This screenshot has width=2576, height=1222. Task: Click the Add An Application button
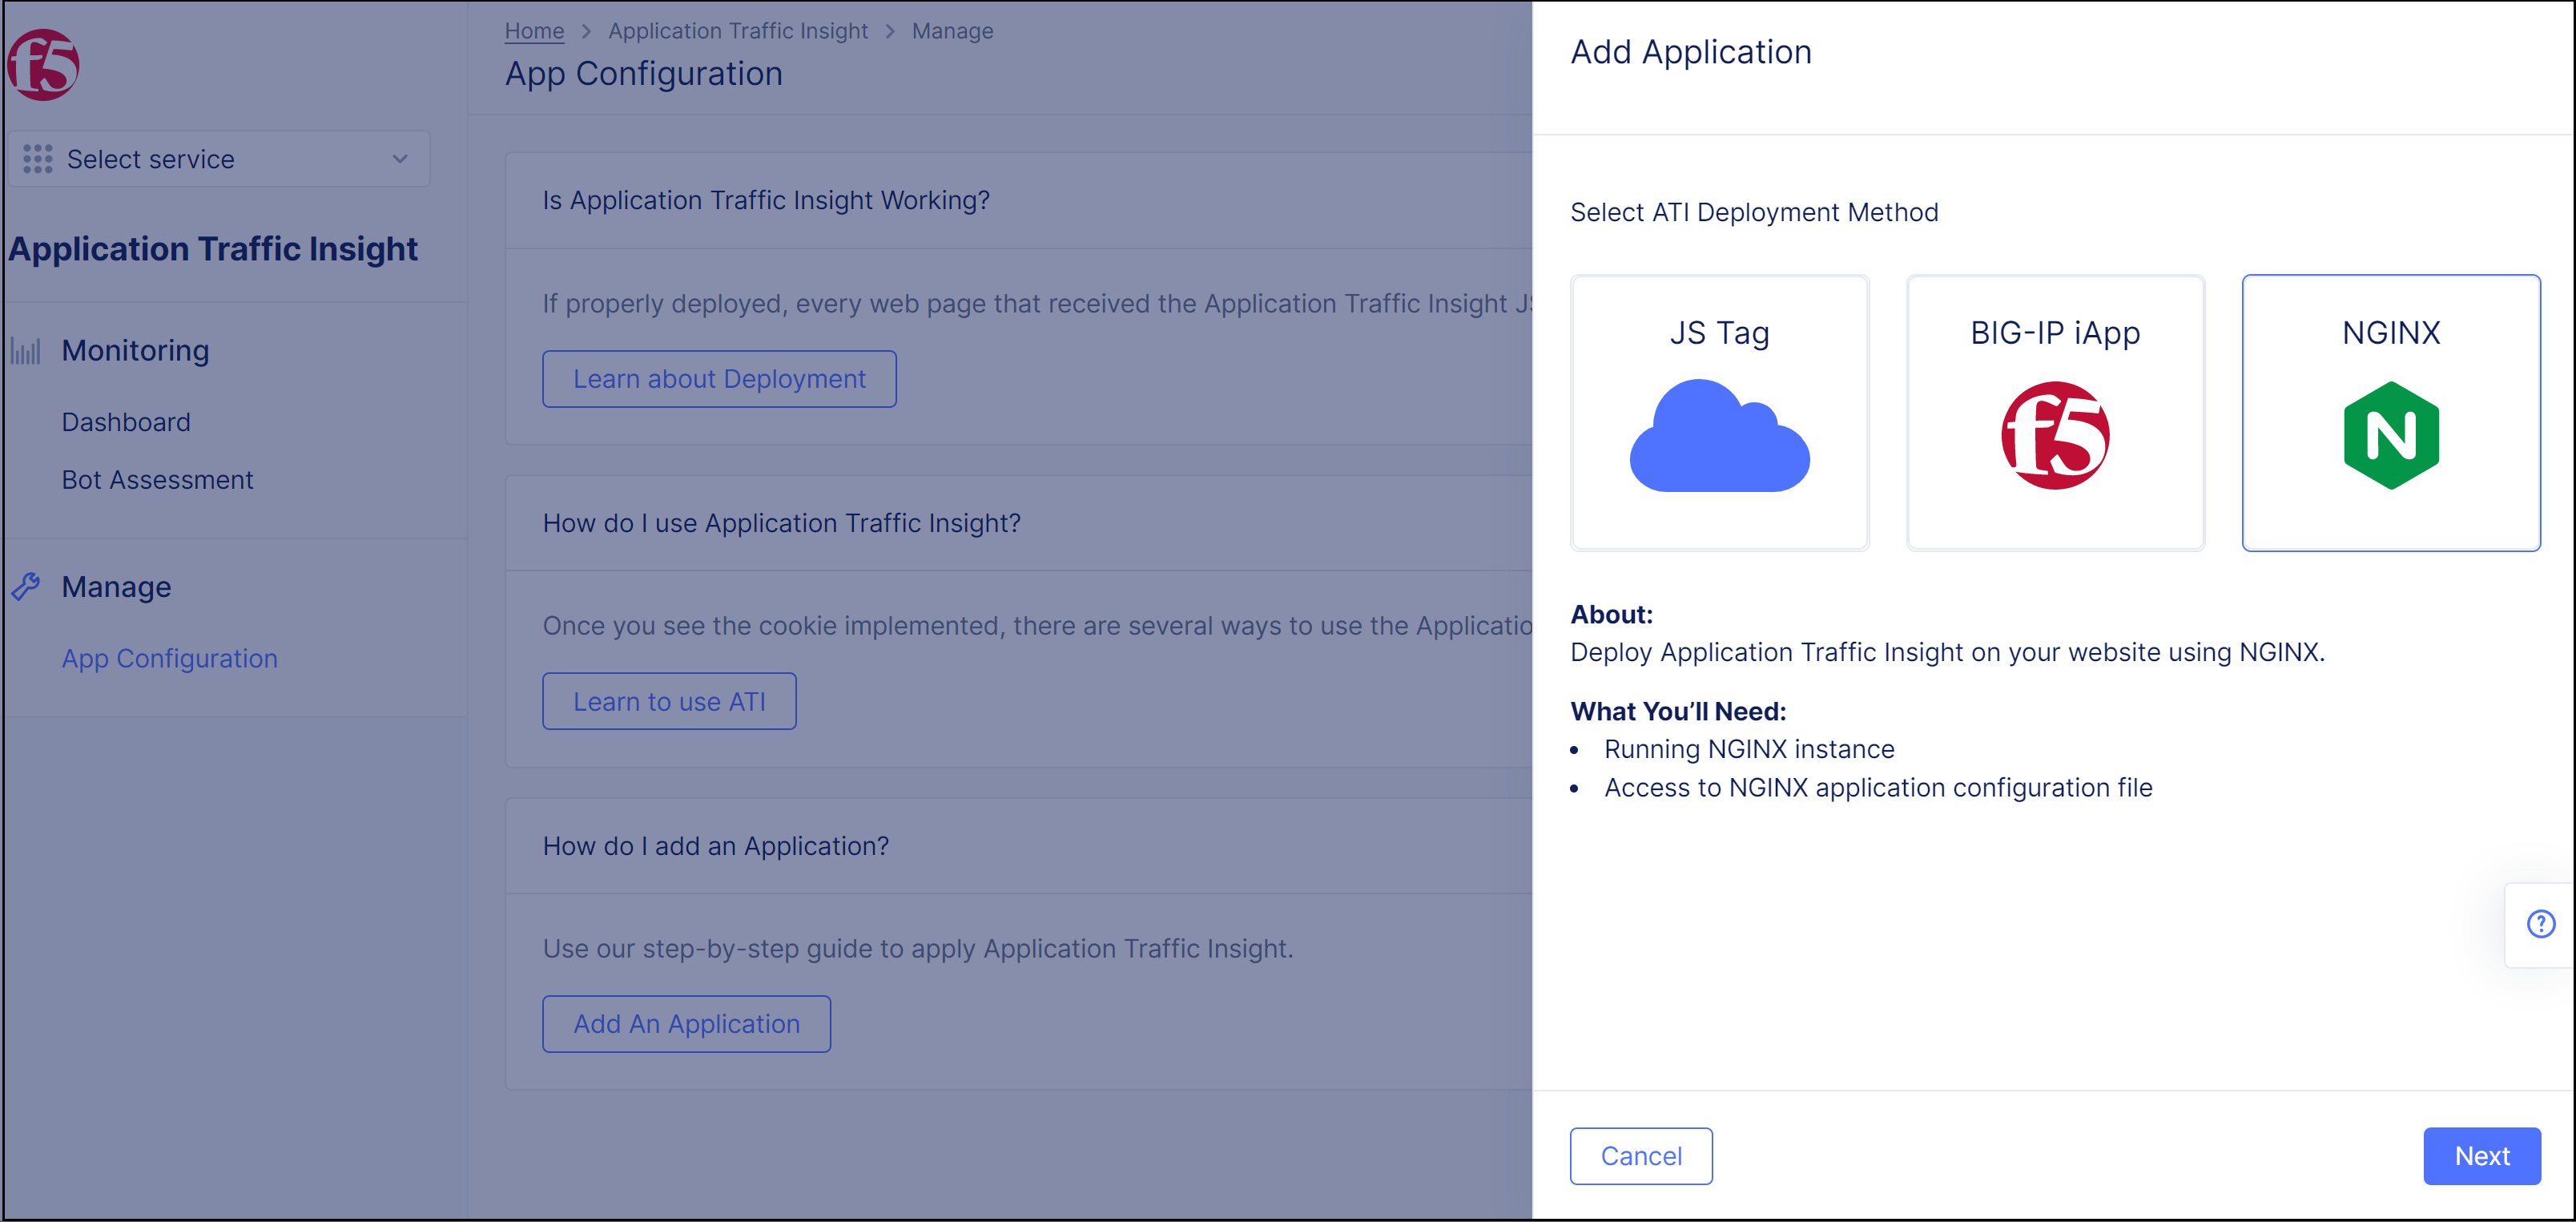click(x=686, y=1023)
